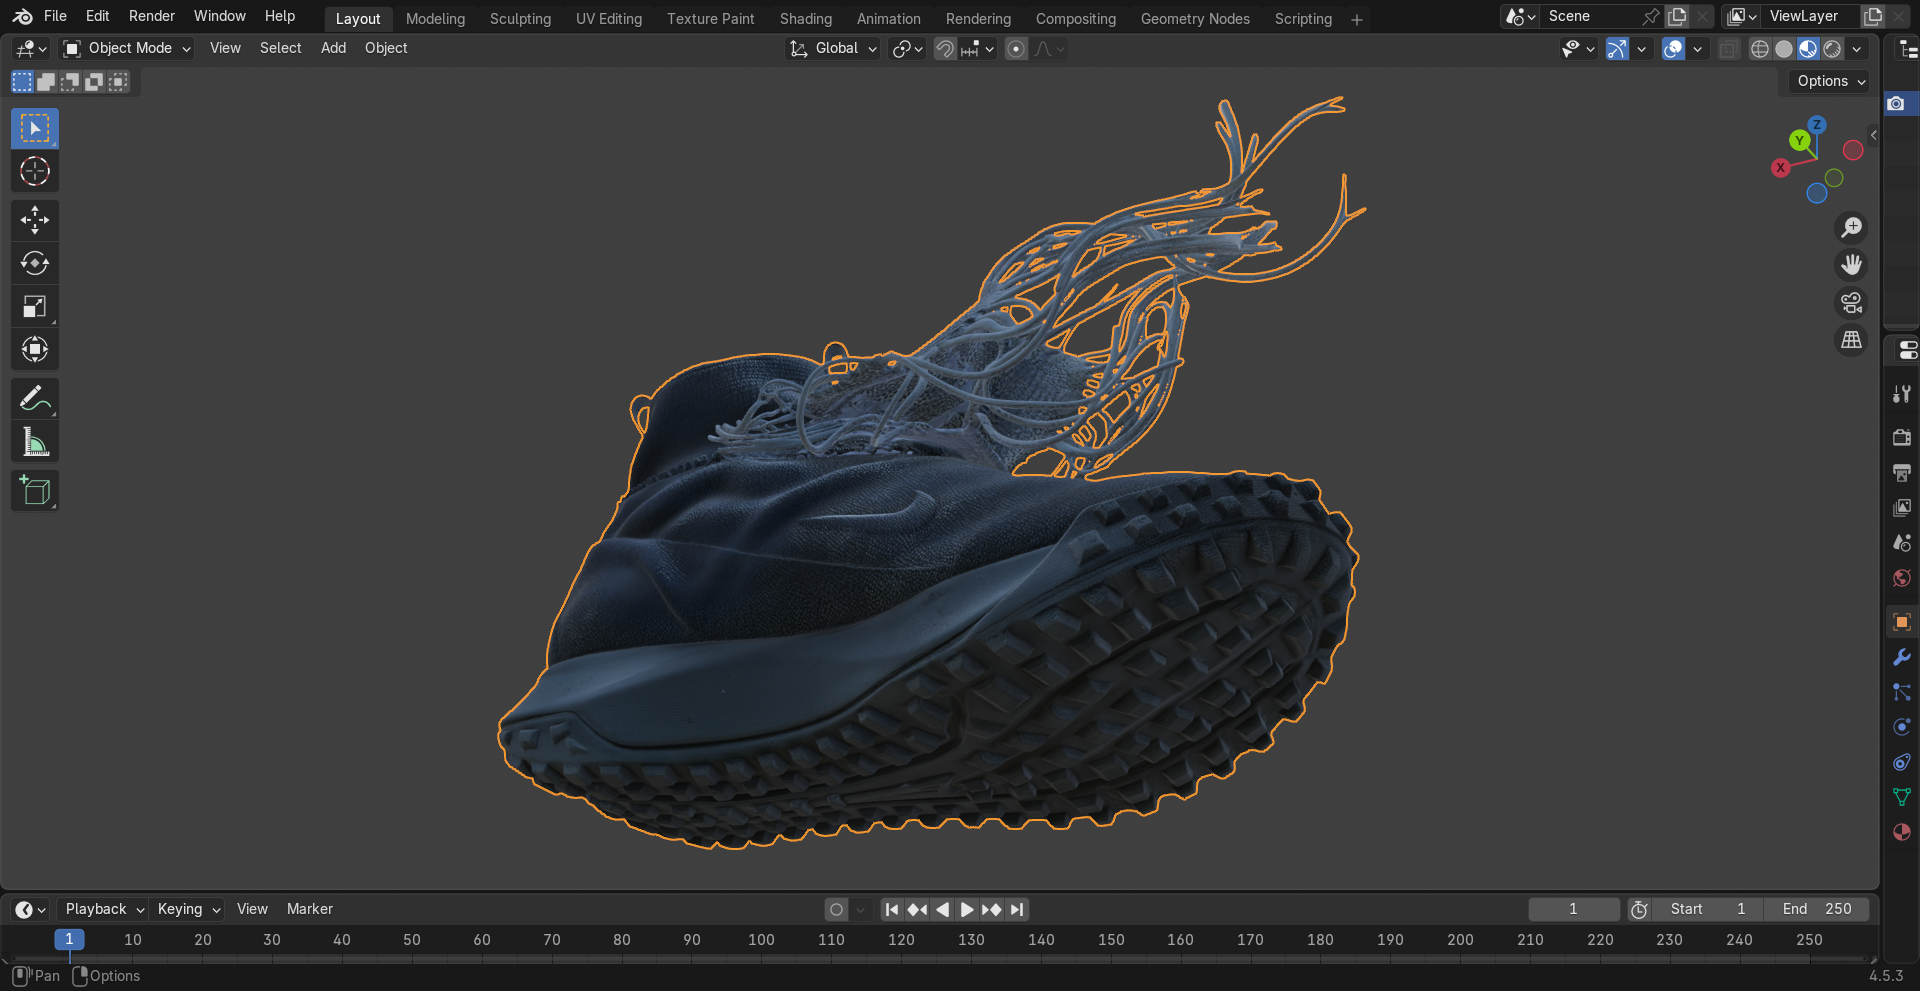Click the Blender logo icon
This screenshot has height=991, width=1920.
coord(22,16)
